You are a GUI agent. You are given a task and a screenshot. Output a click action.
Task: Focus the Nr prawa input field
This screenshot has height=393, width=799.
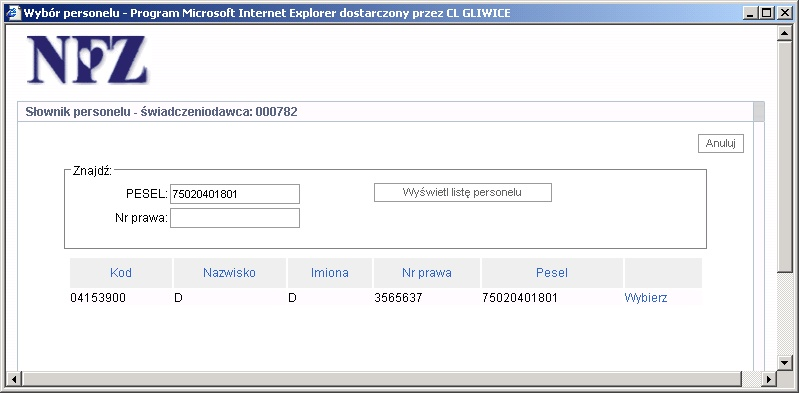(x=235, y=218)
